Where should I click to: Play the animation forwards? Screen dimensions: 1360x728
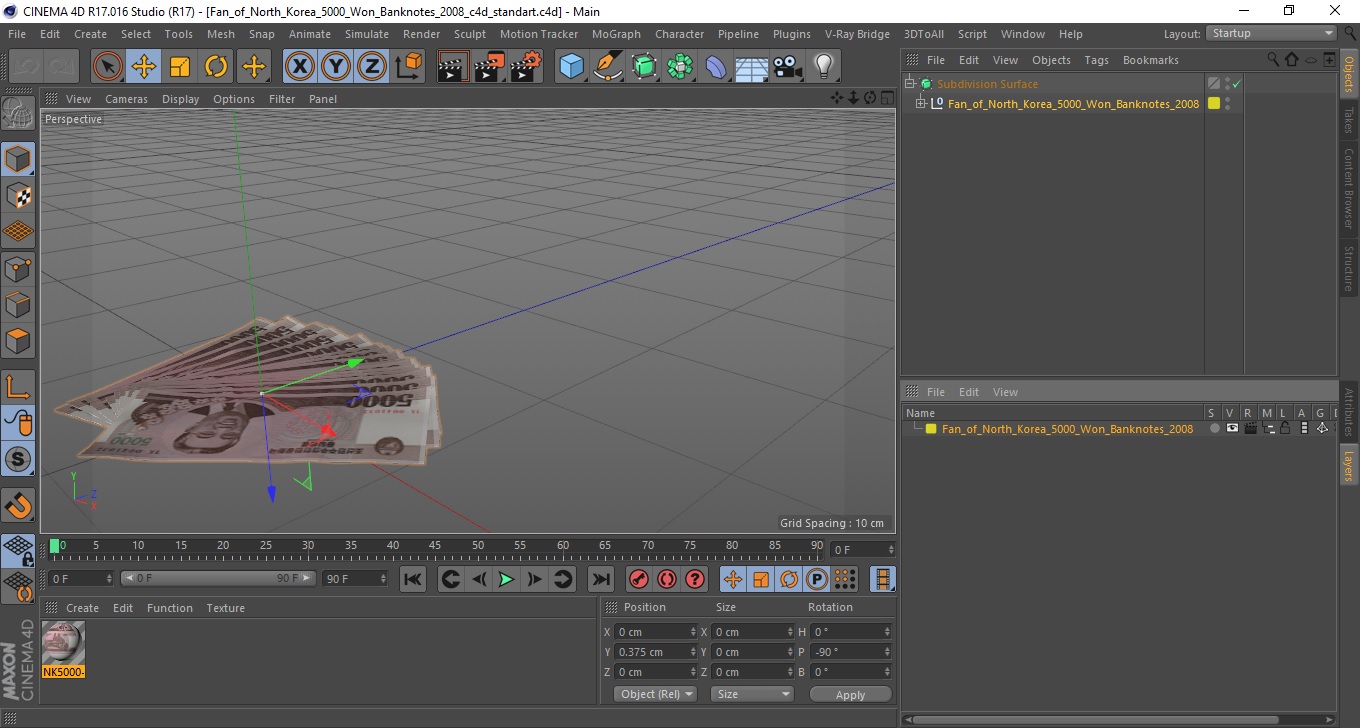(x=507, y=579)
